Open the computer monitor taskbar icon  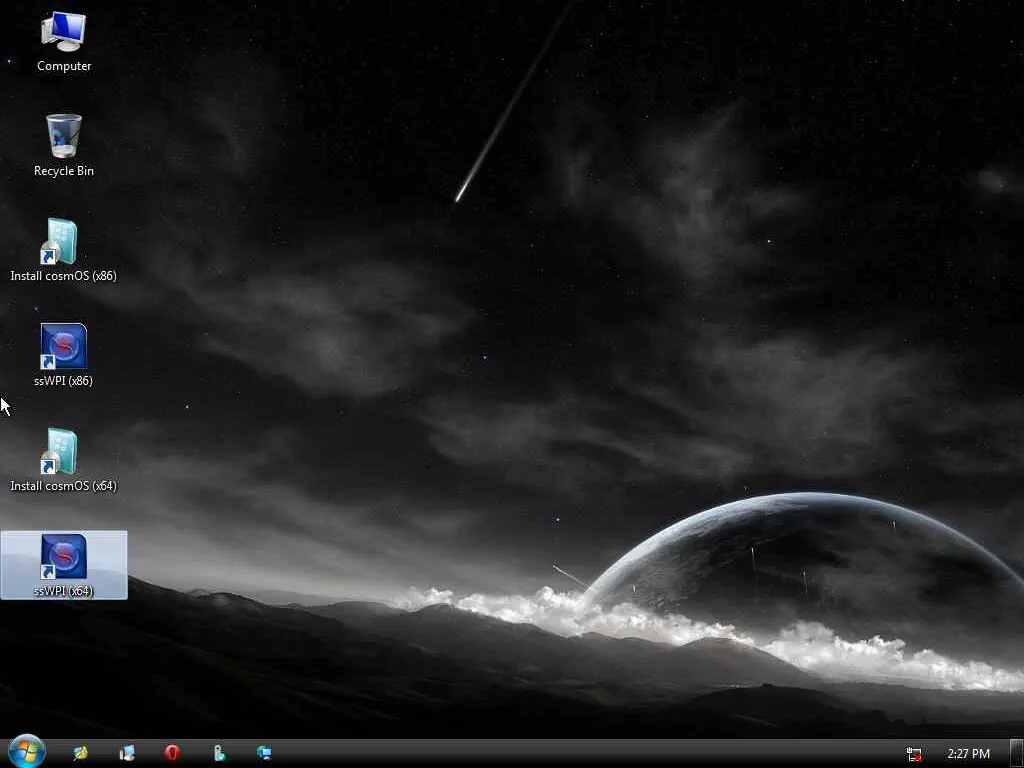pos(127,753)
